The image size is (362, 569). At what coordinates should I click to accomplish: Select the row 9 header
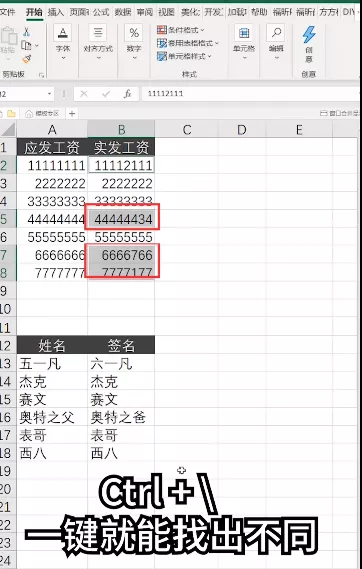coord(8,291)
